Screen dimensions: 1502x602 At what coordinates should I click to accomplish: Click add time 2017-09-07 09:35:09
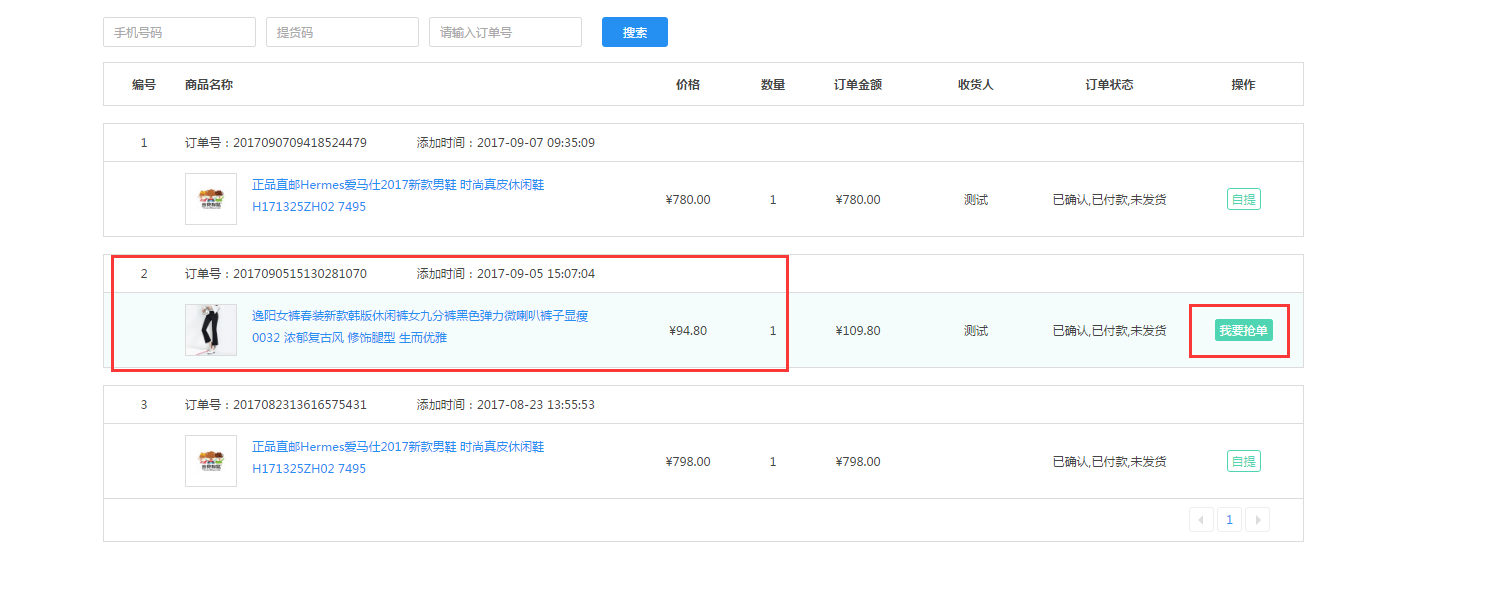(536, 143)
